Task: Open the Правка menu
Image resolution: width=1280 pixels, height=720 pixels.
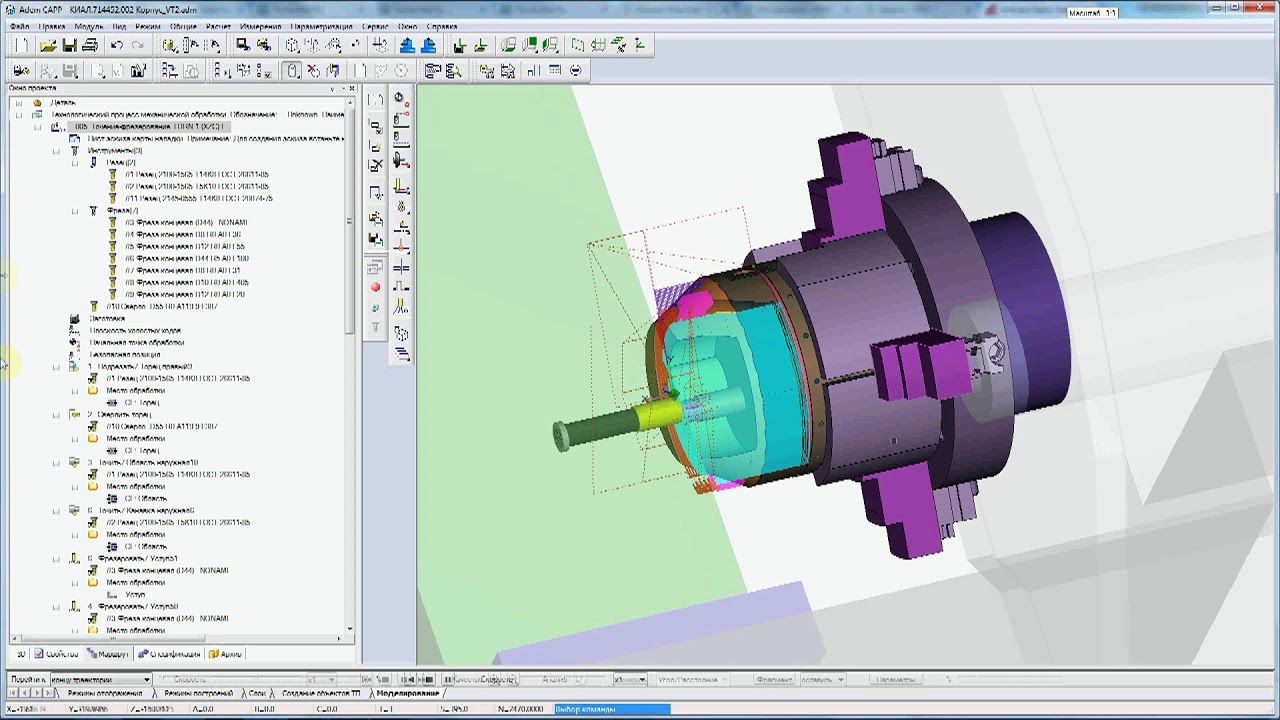Action: pyautogui.click(x=52, y=26)
